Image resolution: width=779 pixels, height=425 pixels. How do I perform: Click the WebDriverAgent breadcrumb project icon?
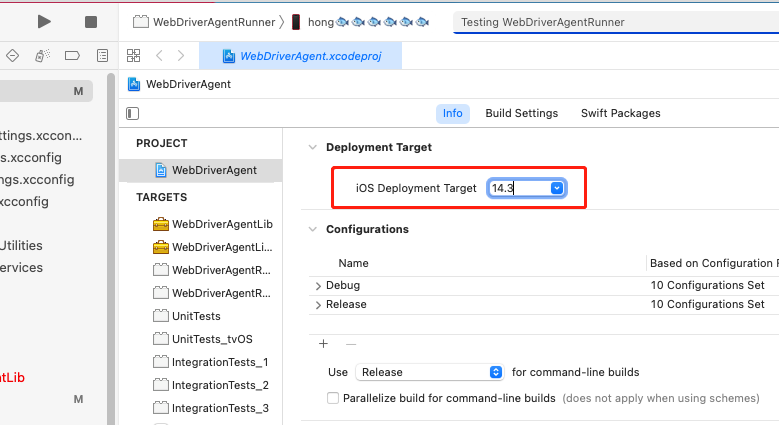pos(134,84)
